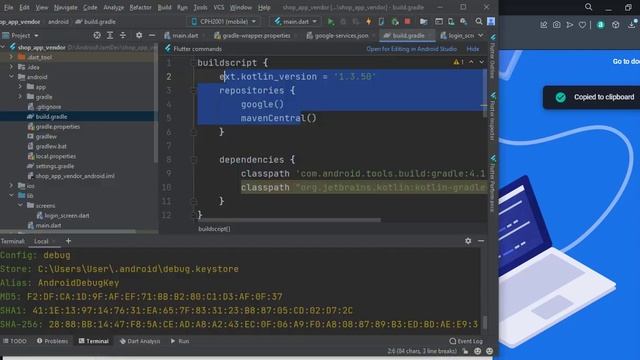The image size is (640, 360).
Task: Click Open for Editing in Android Studio link
Action: [411, 49]
